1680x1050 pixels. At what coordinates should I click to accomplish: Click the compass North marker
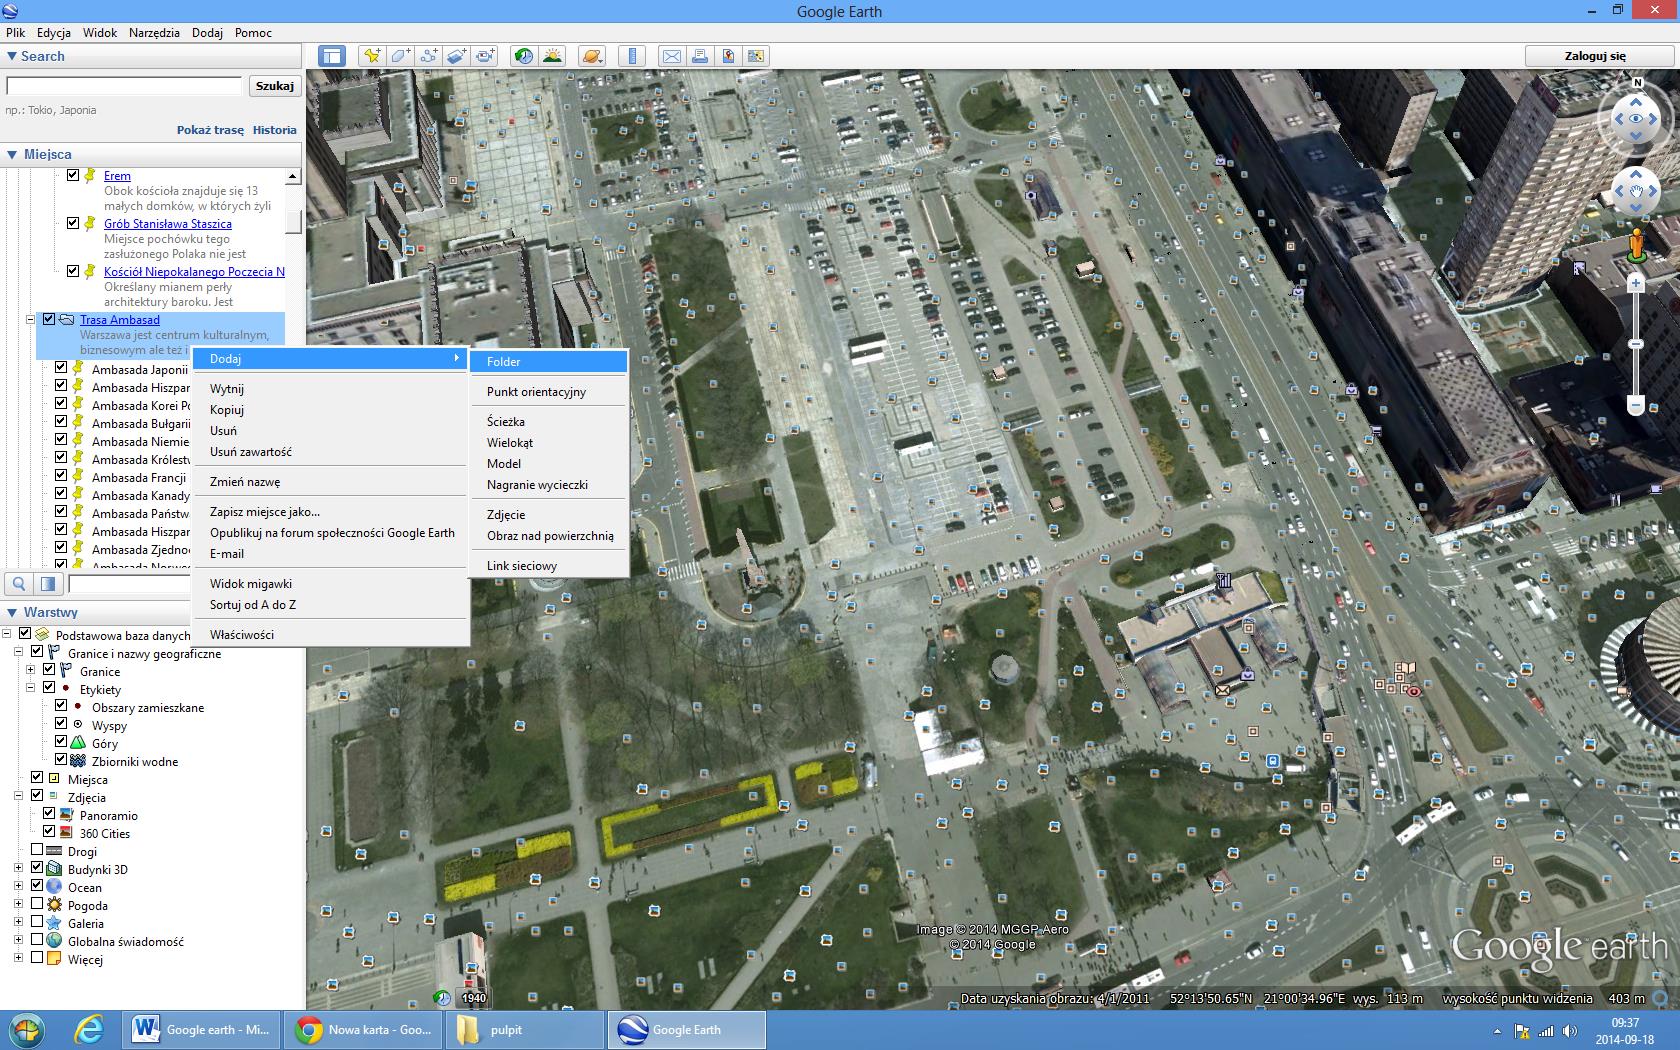click(1638, 83)
